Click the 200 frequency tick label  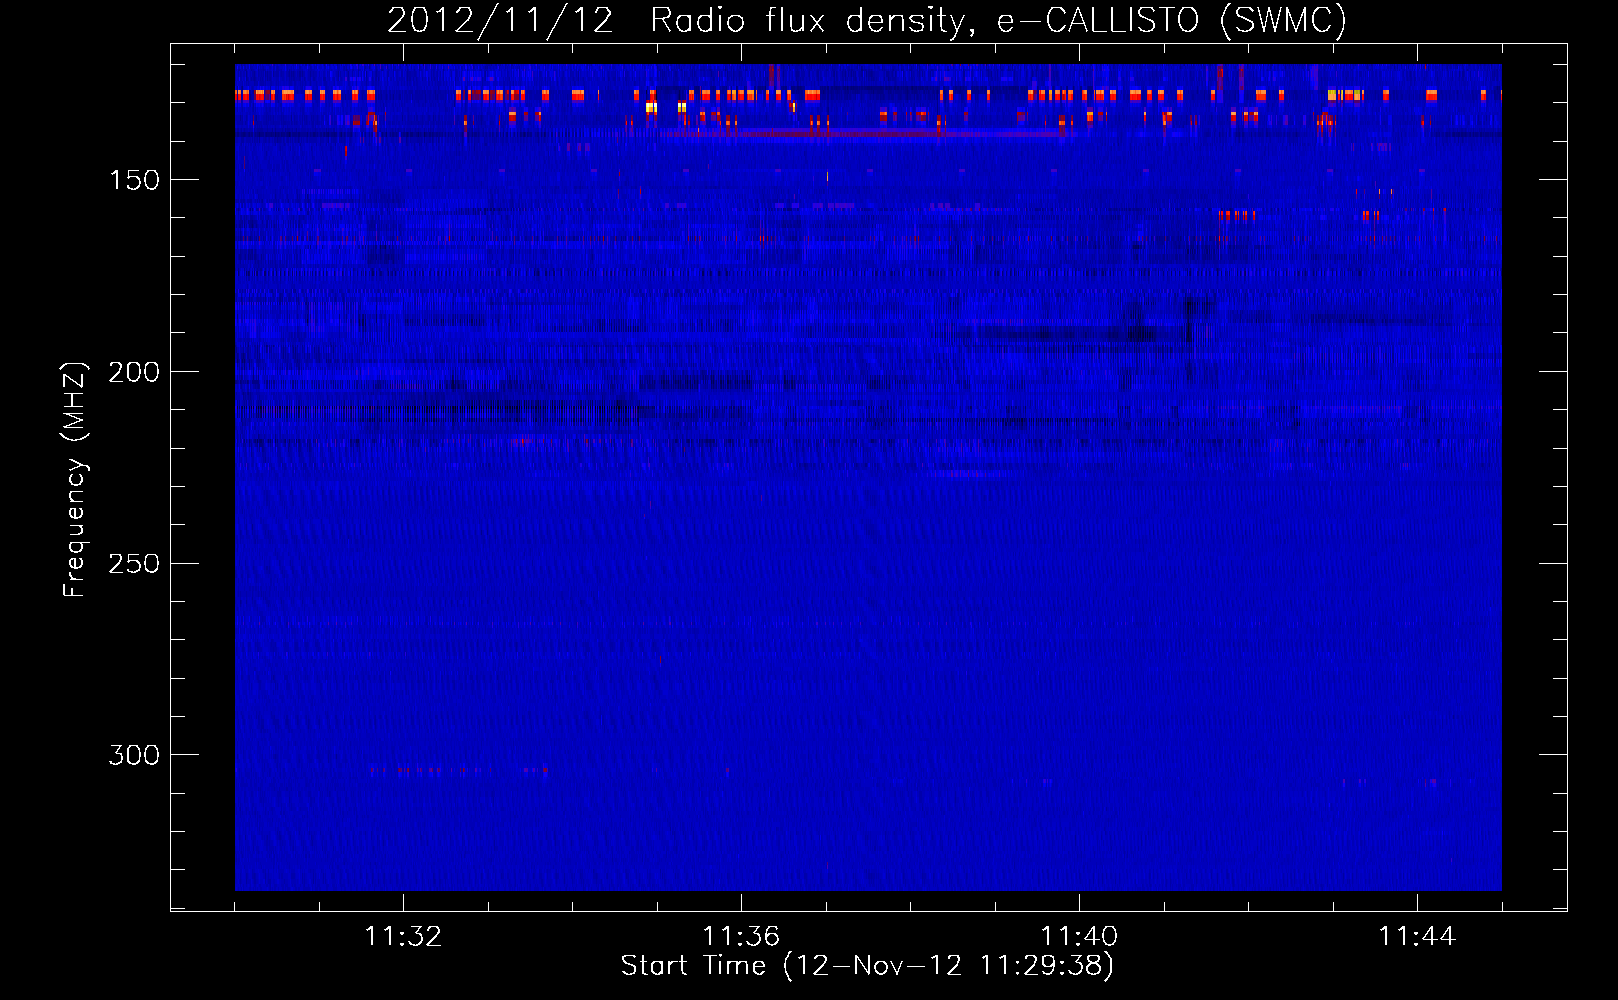click(x=134, y=372)
